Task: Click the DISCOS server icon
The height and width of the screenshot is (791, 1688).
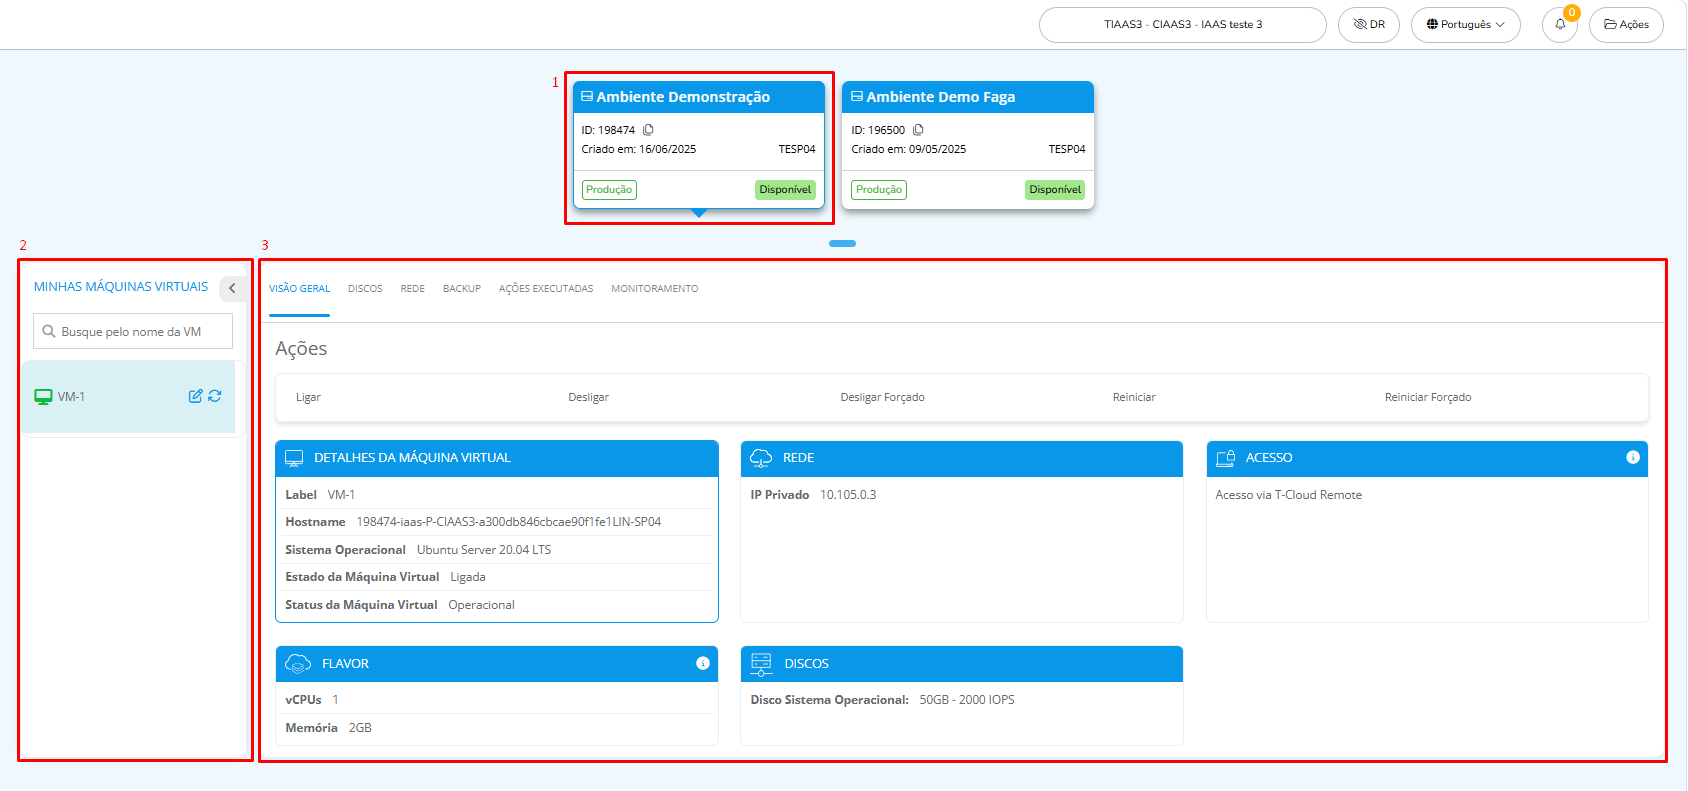Action: coord(761,664)
